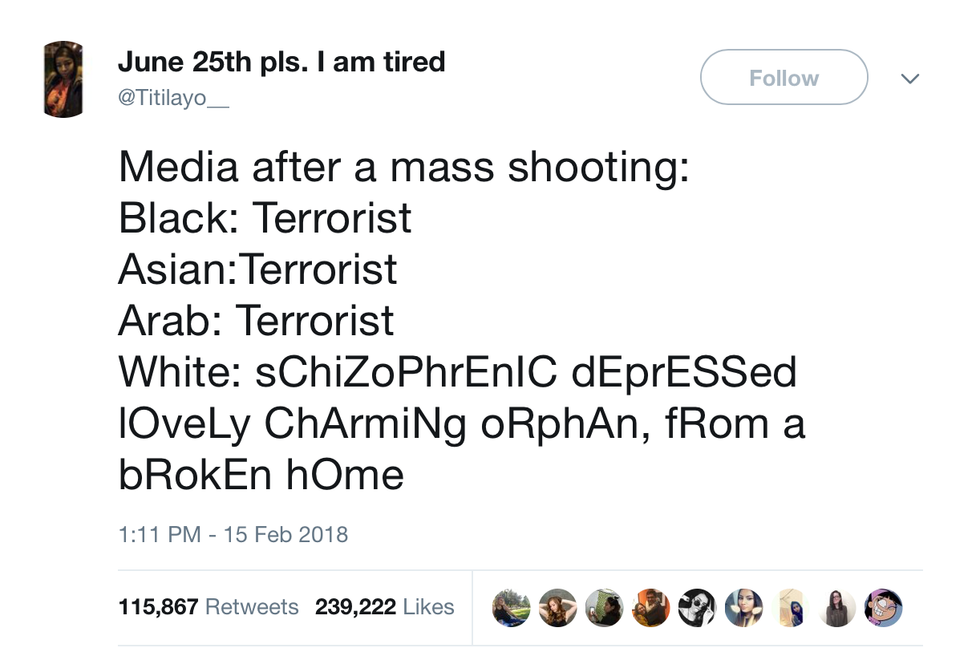Click the 'bRokEn hOme' tweet text line
980x648 pixels.
(261, 472)
